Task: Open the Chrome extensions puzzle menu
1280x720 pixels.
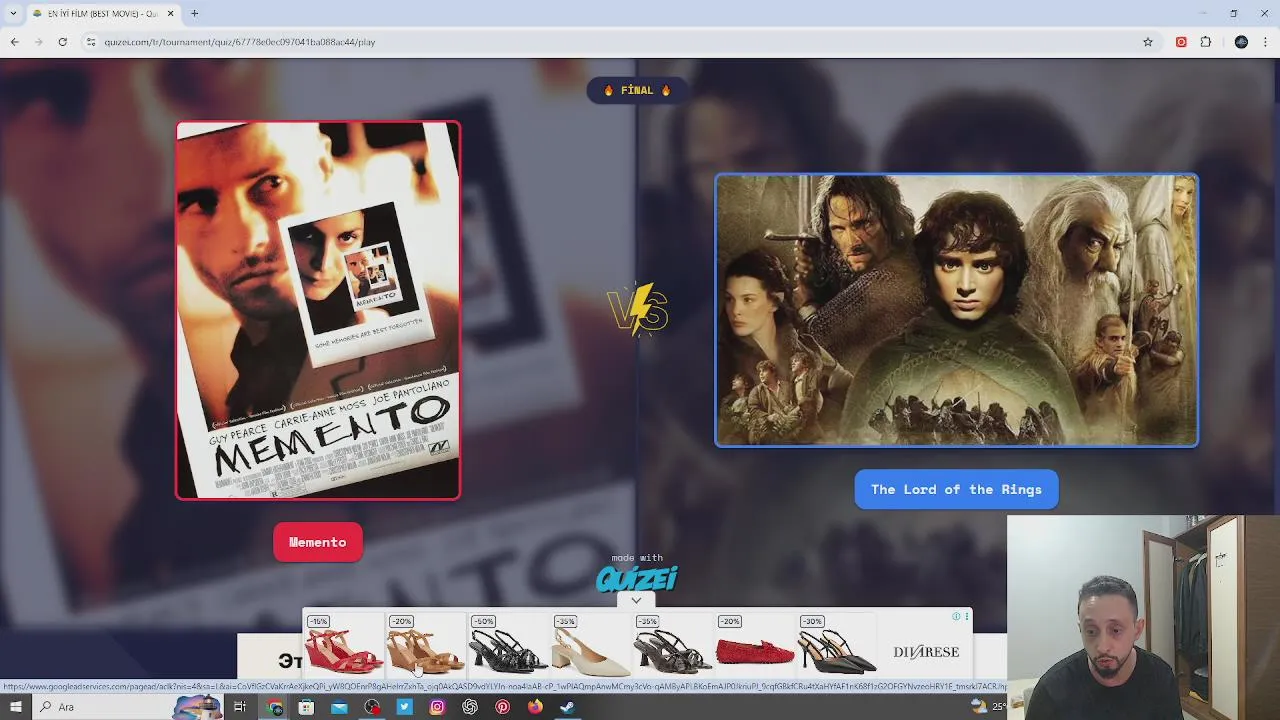Action: point(1205,42)
